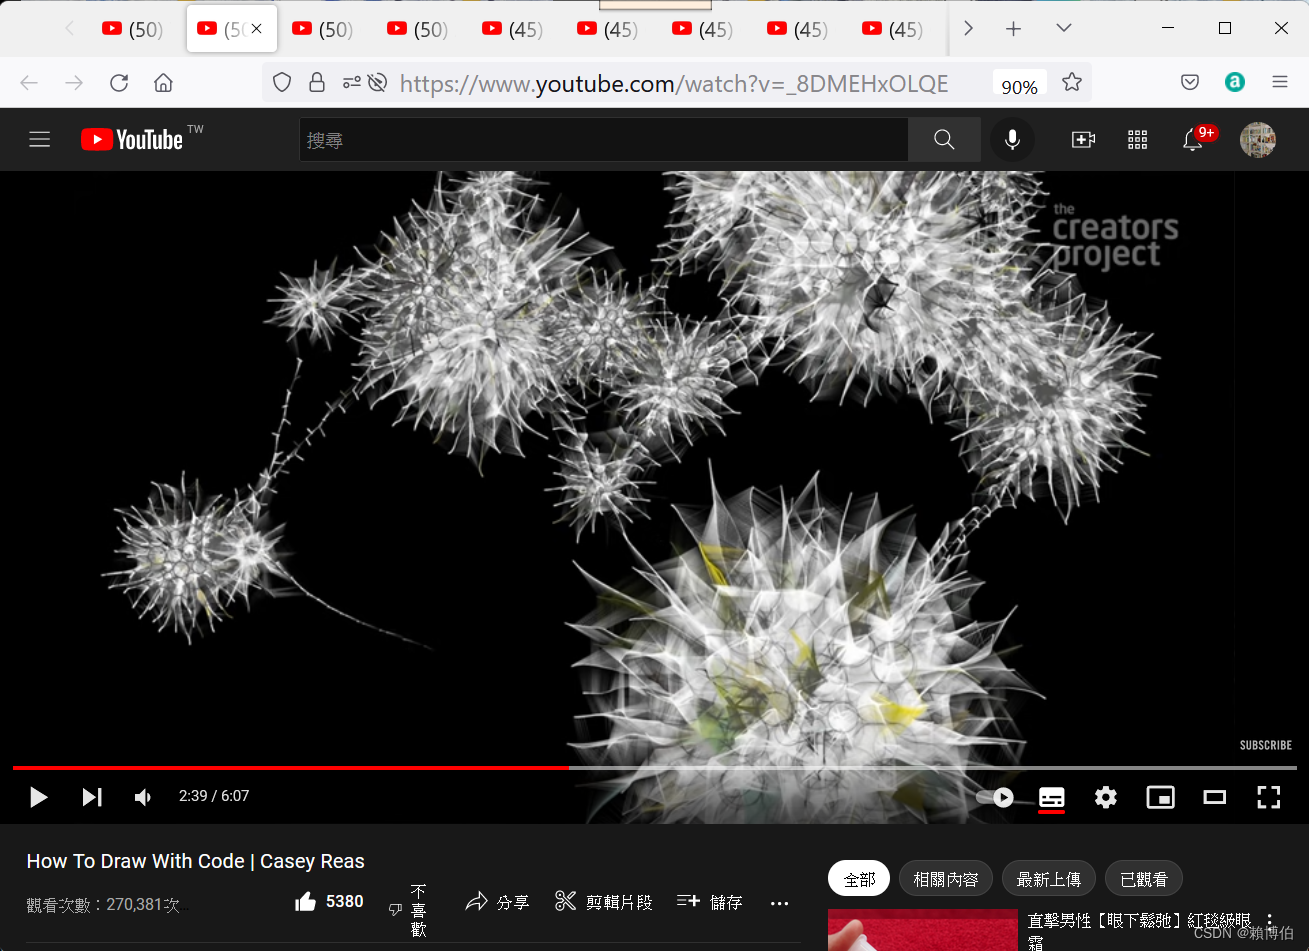List all tabs dropdown arrow
Image resolution: width=1309 pixels, height=951 pixels.
pyautogui.click(x=1064, y=29)
